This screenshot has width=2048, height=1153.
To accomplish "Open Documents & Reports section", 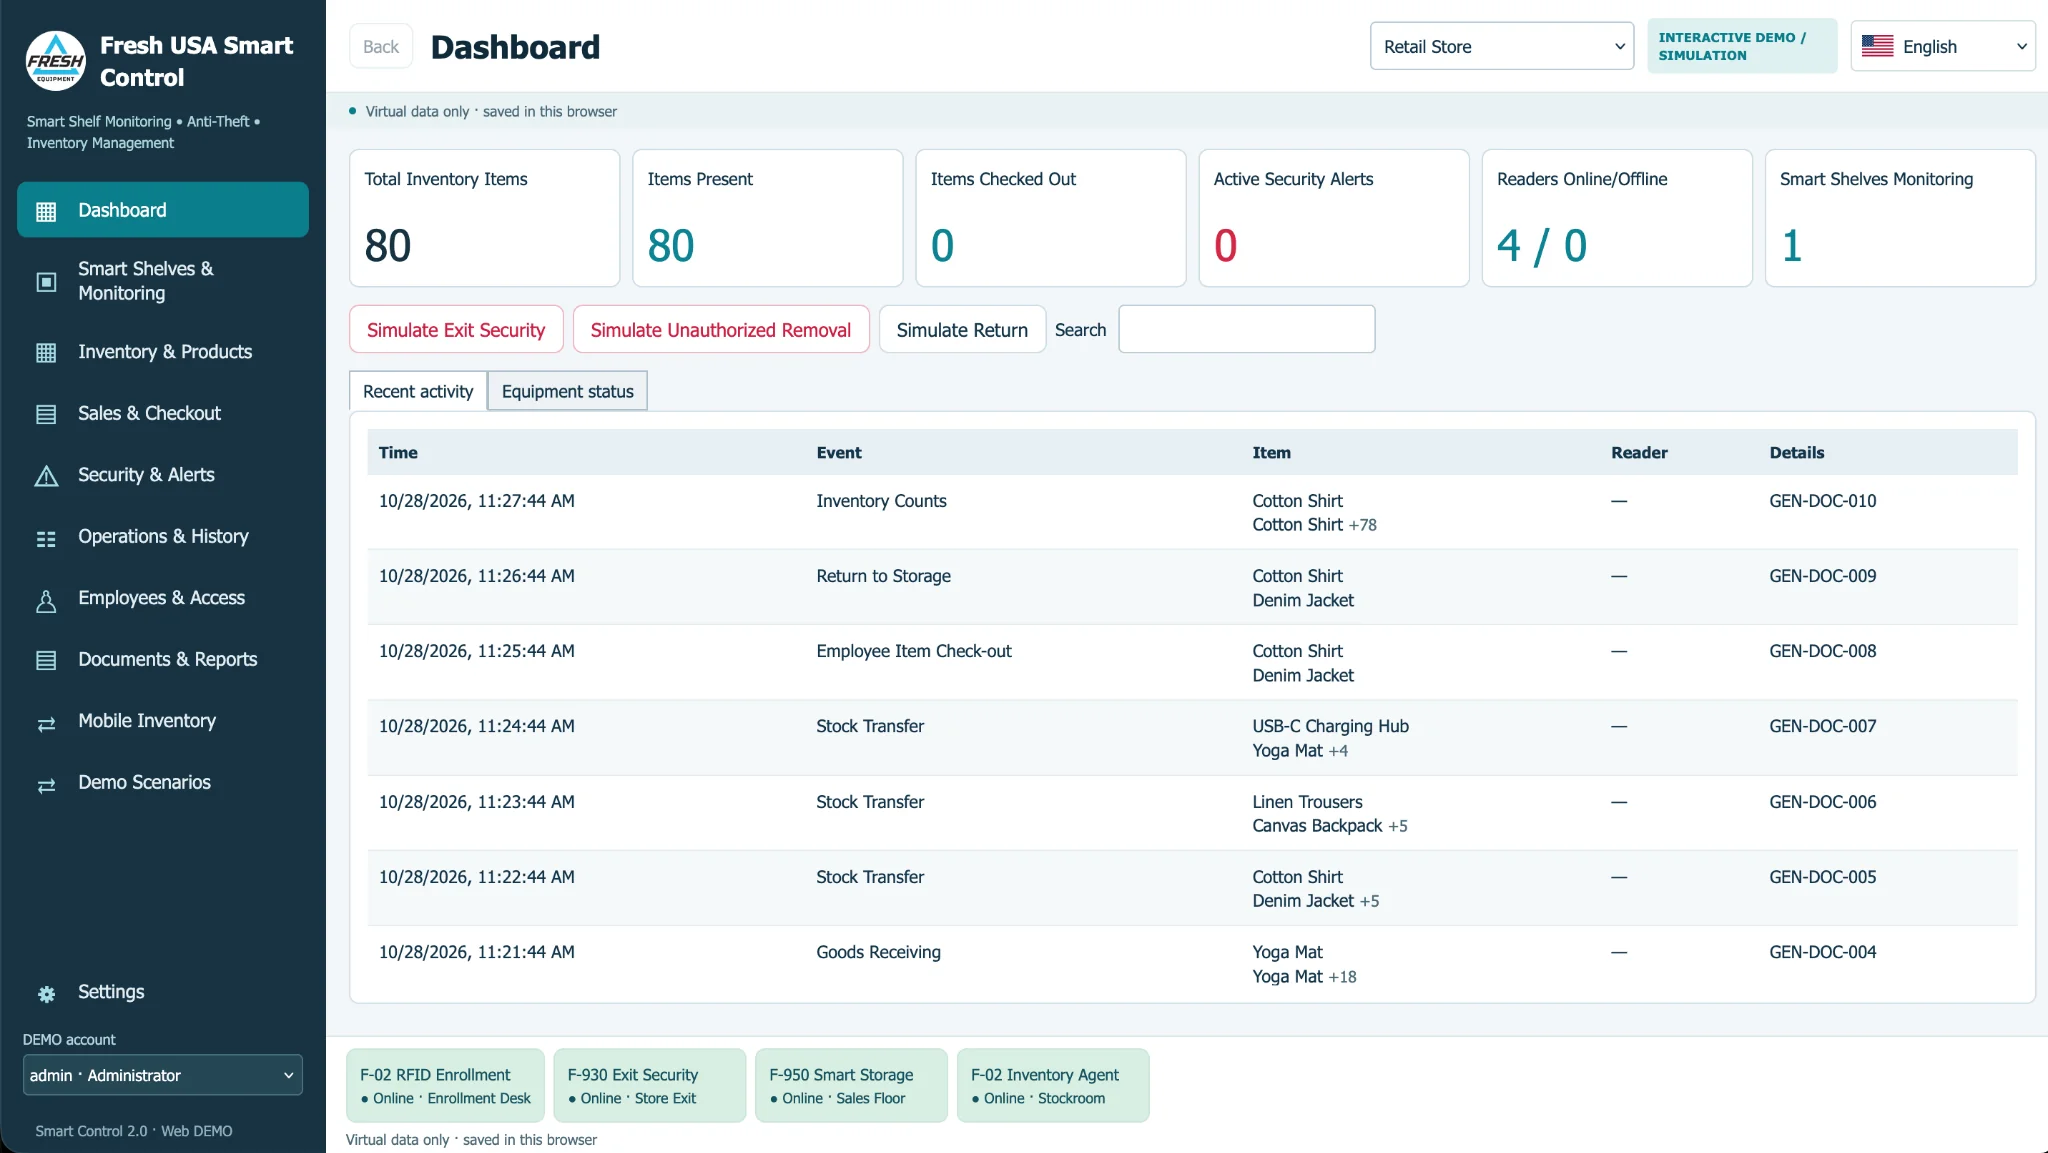I will (x=163, y=659).
